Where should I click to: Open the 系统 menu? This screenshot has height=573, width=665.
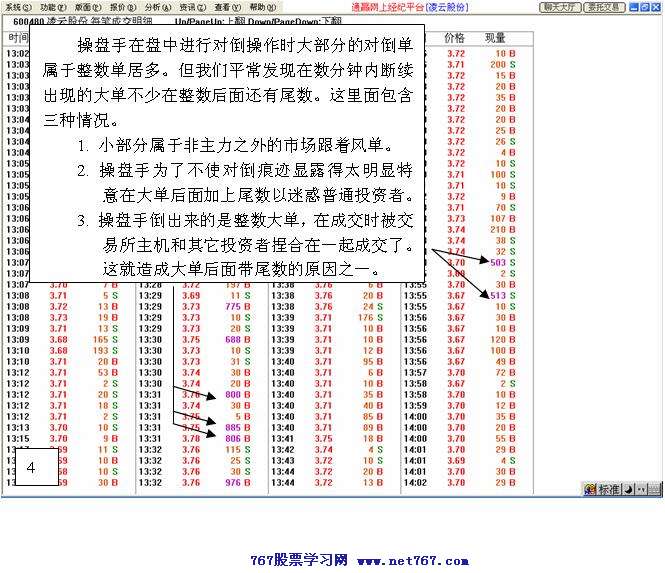tap(17, 6)
